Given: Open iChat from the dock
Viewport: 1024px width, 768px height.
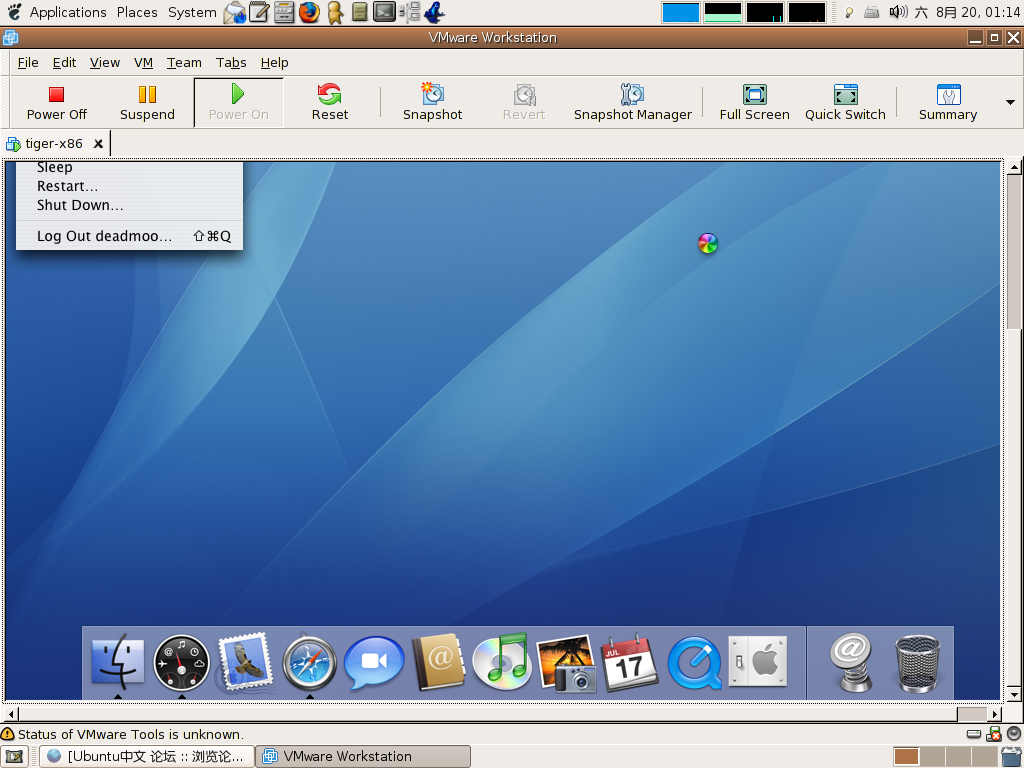Looking at the screenshot, I should tap(374, 662).
